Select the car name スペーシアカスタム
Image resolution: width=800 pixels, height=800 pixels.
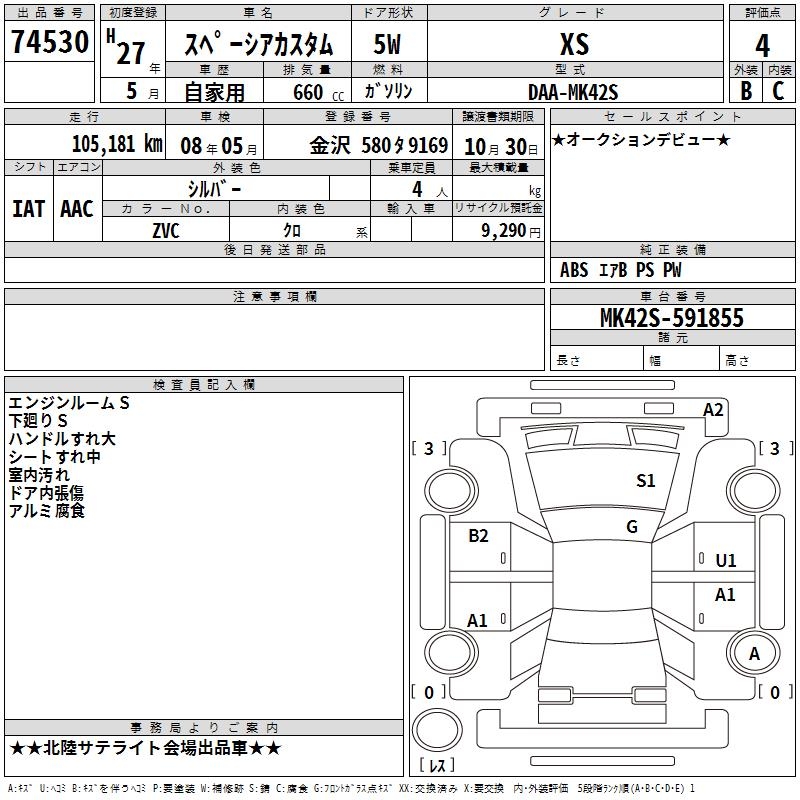coord(258,45)
